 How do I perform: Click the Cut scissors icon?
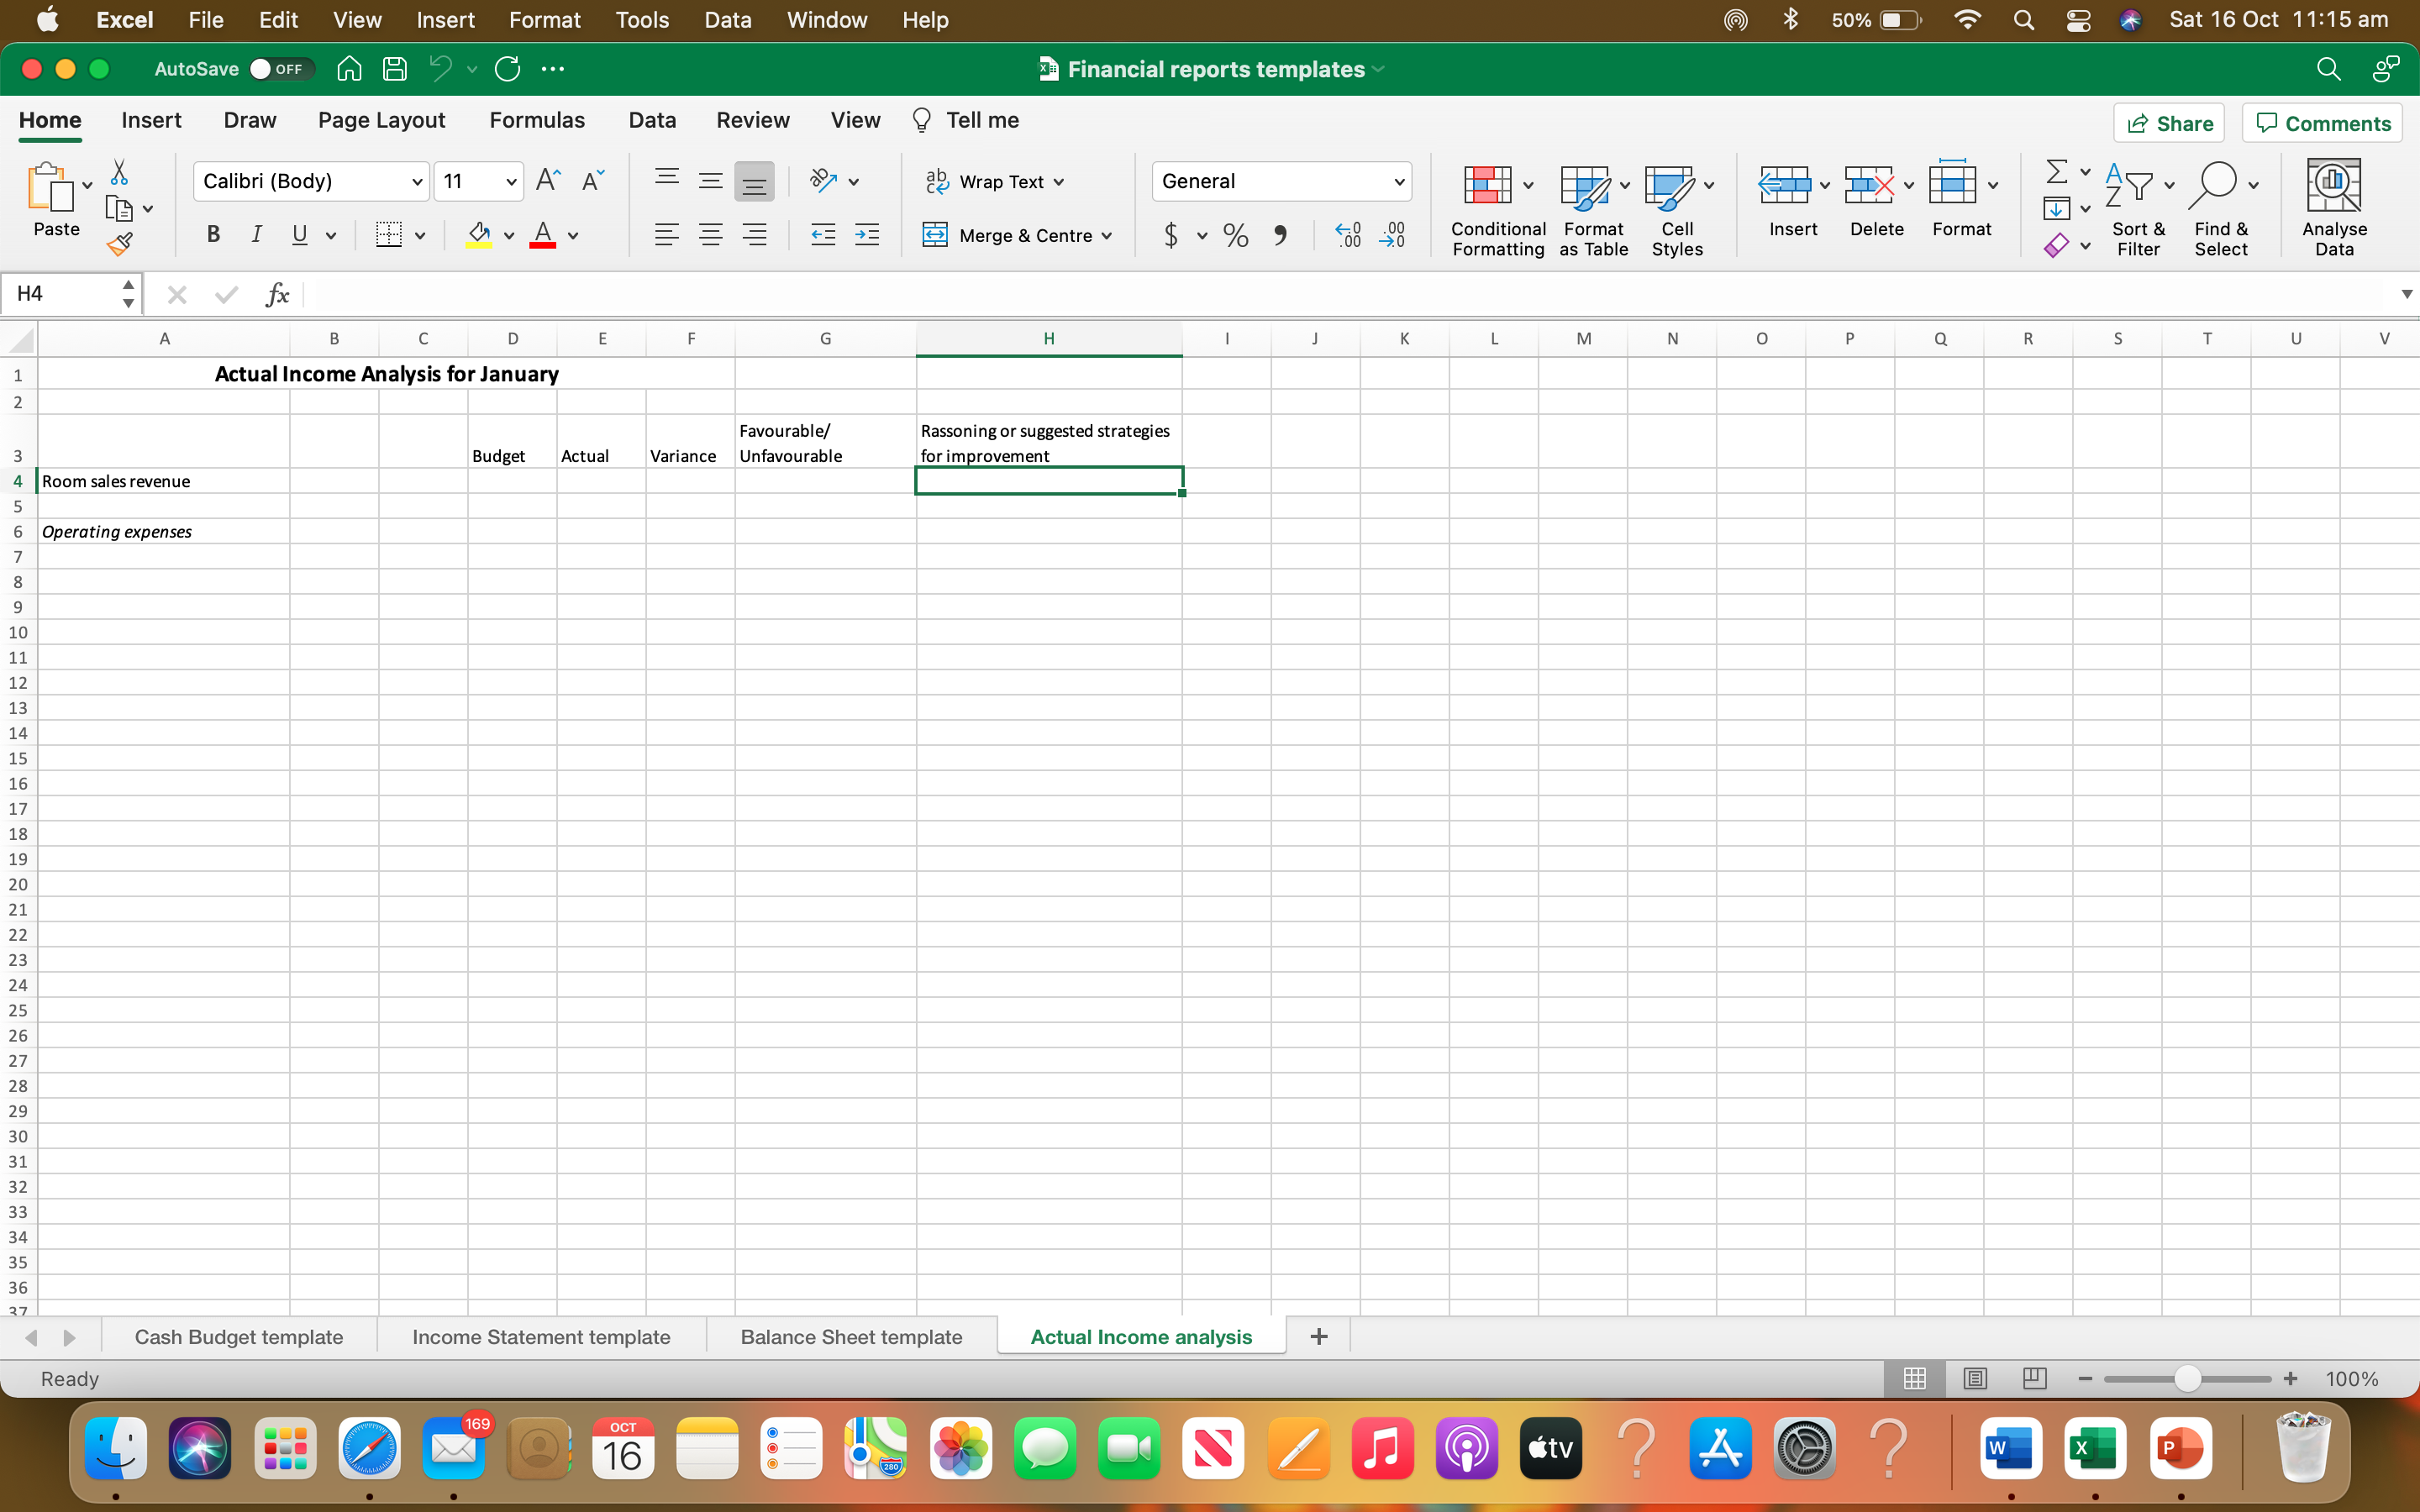[119, 172]
